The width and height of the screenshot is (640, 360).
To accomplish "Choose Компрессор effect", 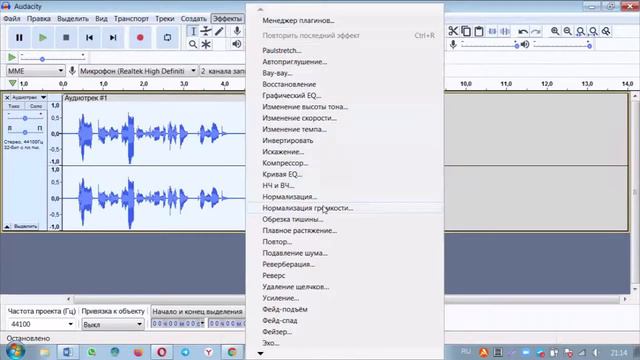I will tap(345, 163).
